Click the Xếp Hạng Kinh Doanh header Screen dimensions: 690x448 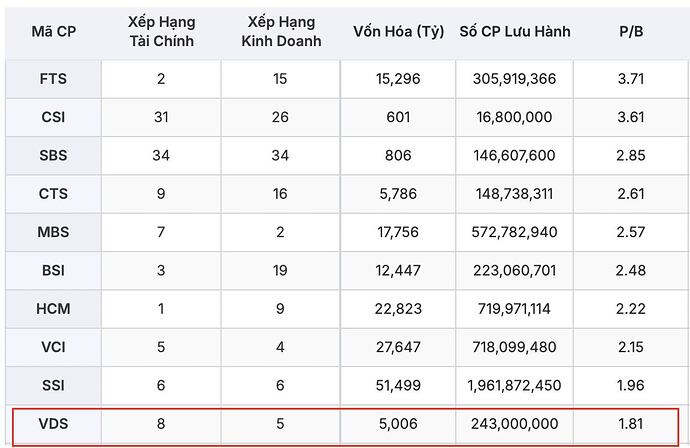[280, 31]
